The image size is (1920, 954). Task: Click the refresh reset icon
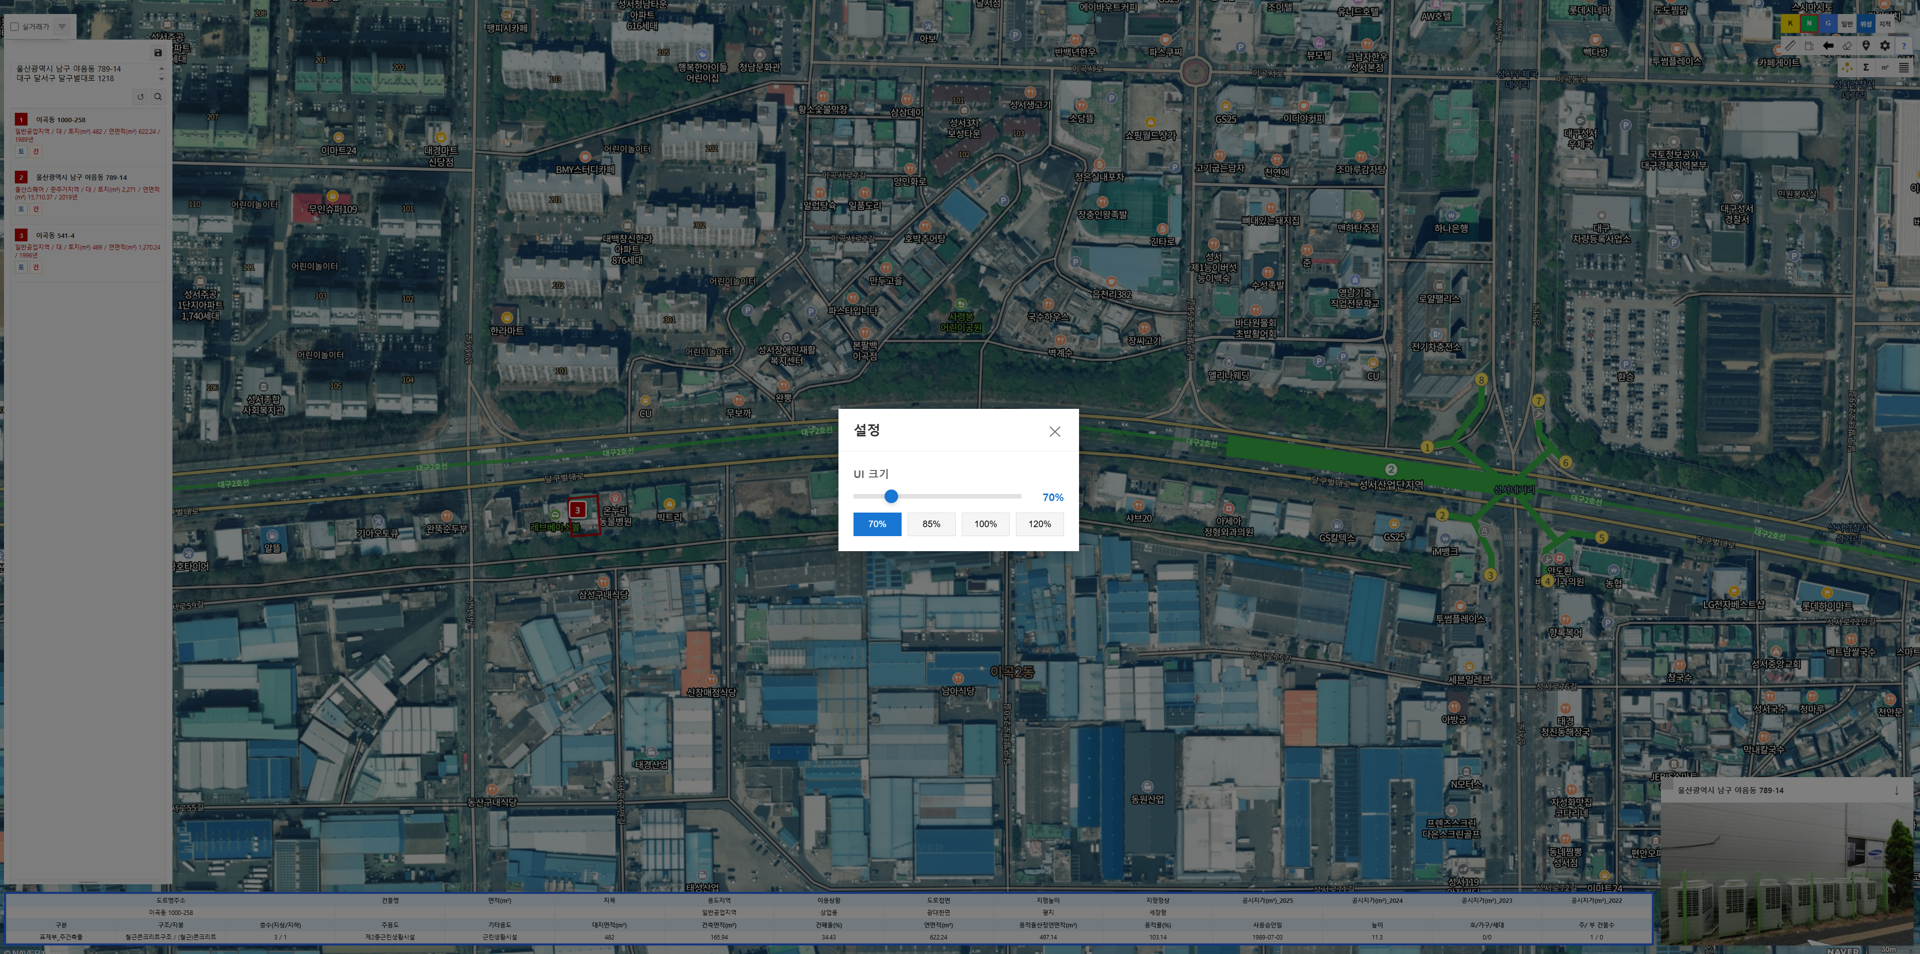click(141, 97)
